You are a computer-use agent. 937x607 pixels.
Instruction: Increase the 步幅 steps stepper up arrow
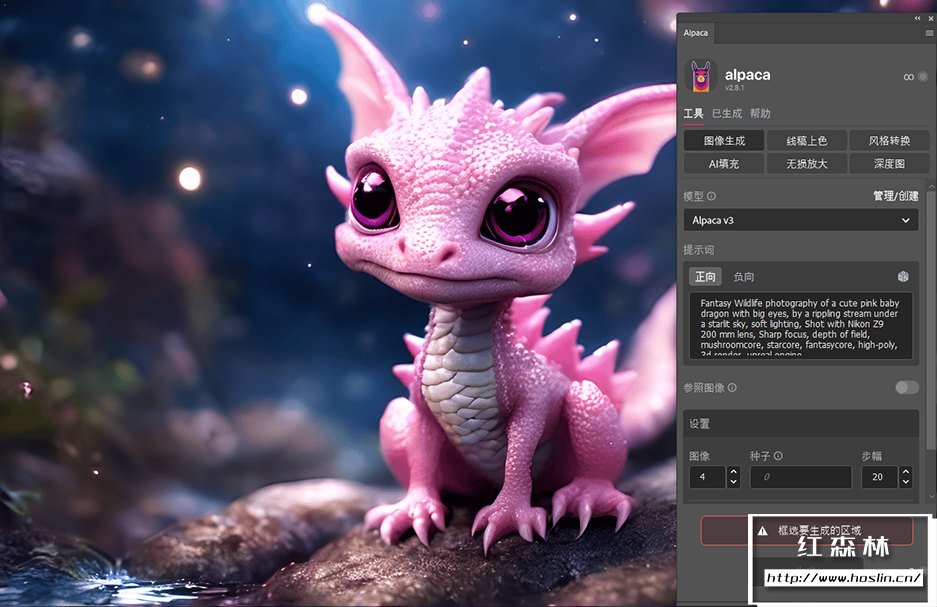click(x=905, y=472)
